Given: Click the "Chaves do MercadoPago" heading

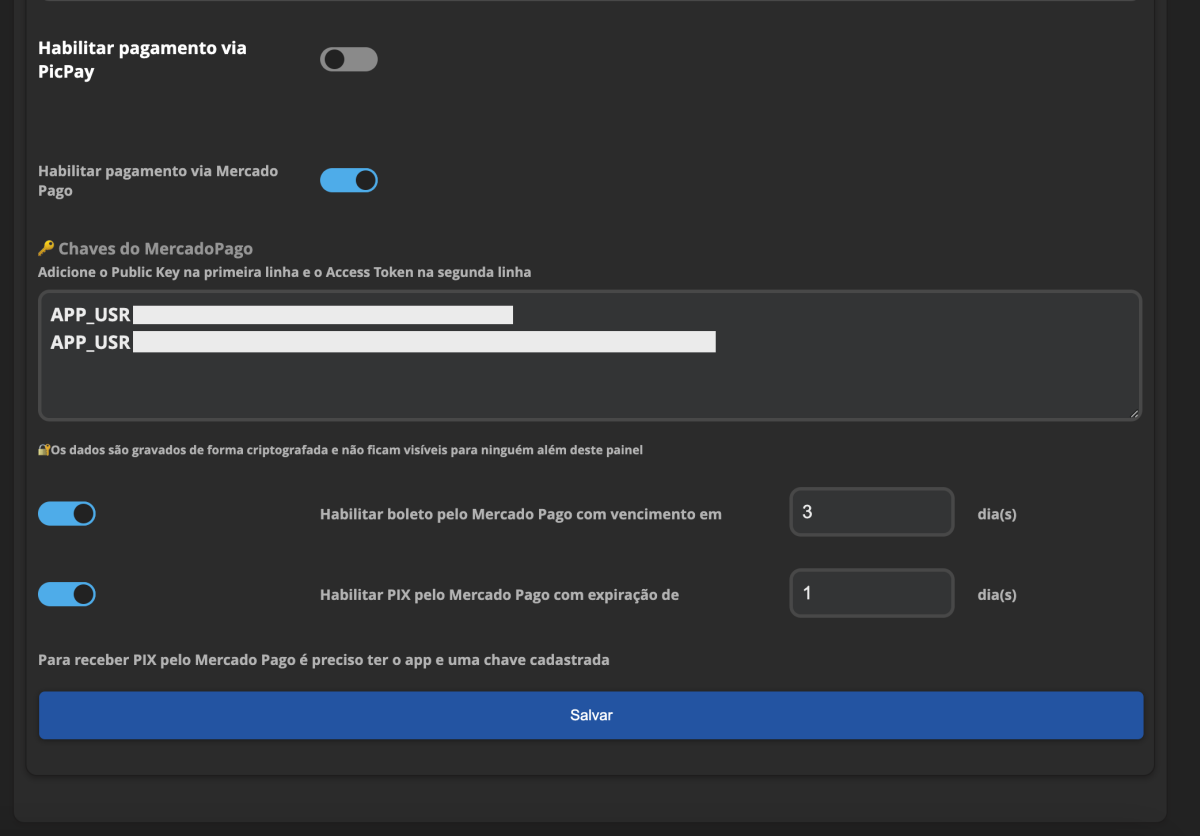Looking at the screenshot, I should click(x=156, y=249).
